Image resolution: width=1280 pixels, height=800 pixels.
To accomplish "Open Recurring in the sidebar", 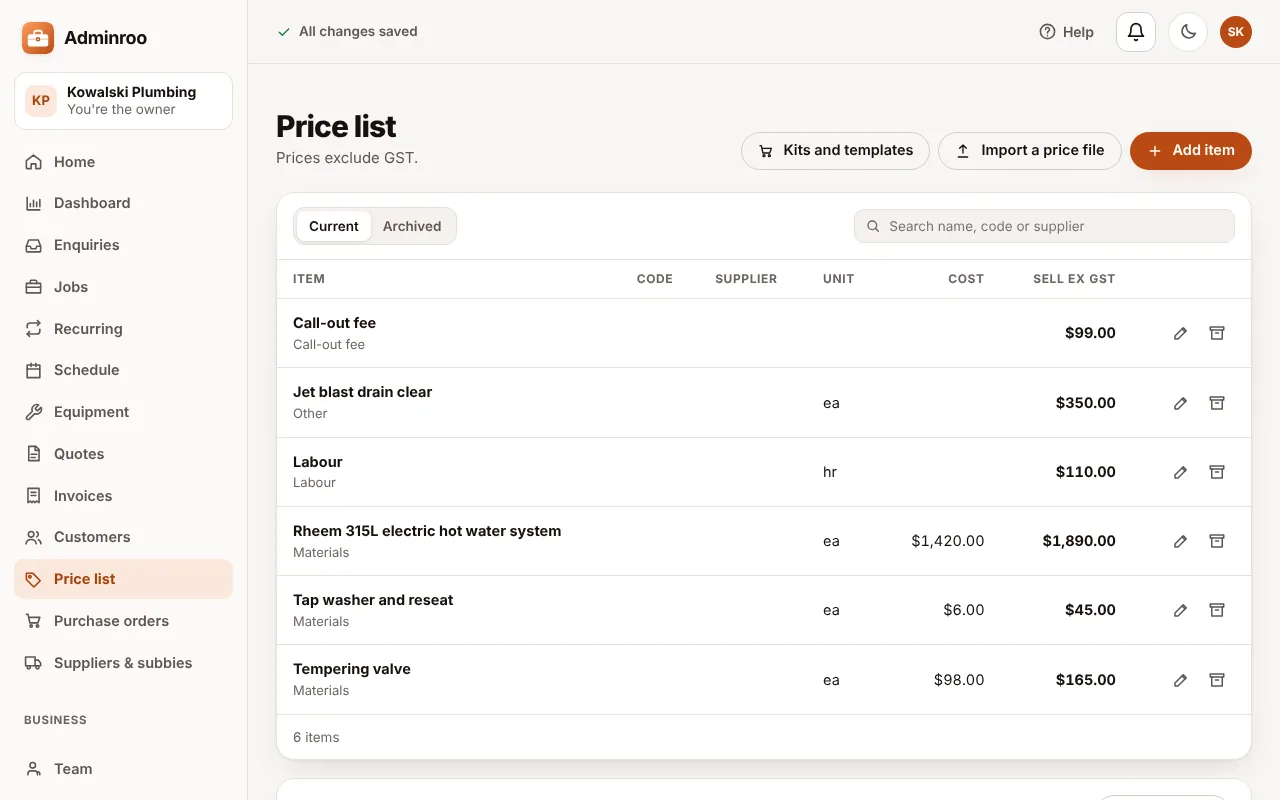I will click(x=123, y=329).
